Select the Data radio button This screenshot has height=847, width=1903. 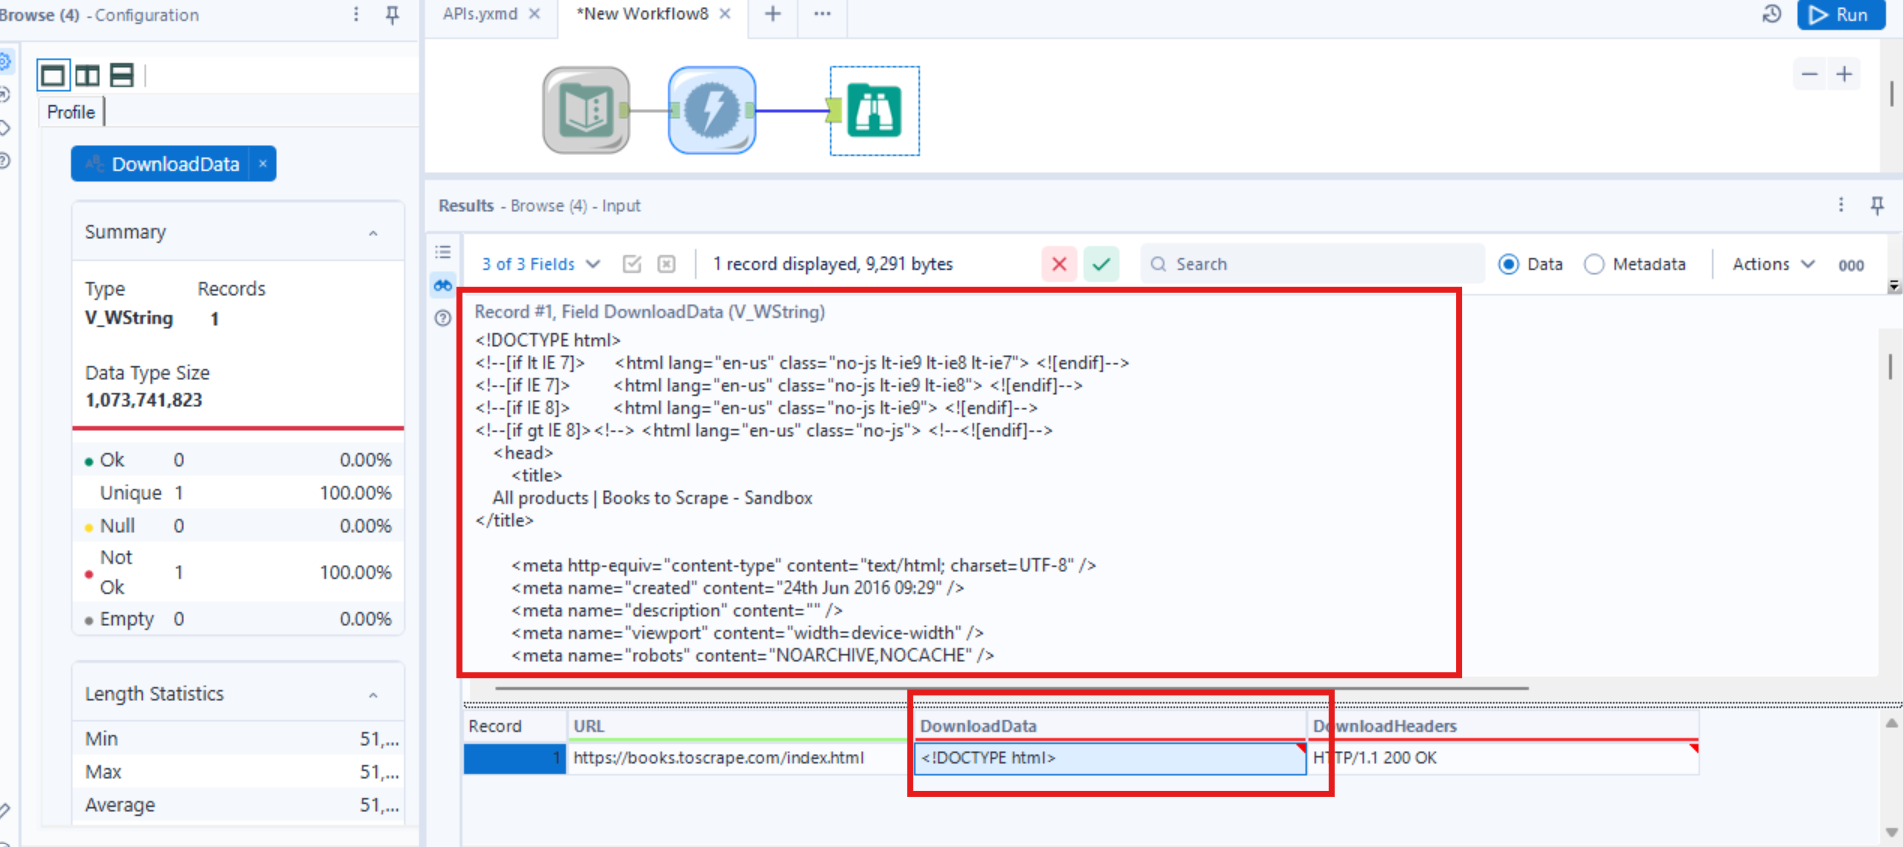click(x=1508, y=264)
